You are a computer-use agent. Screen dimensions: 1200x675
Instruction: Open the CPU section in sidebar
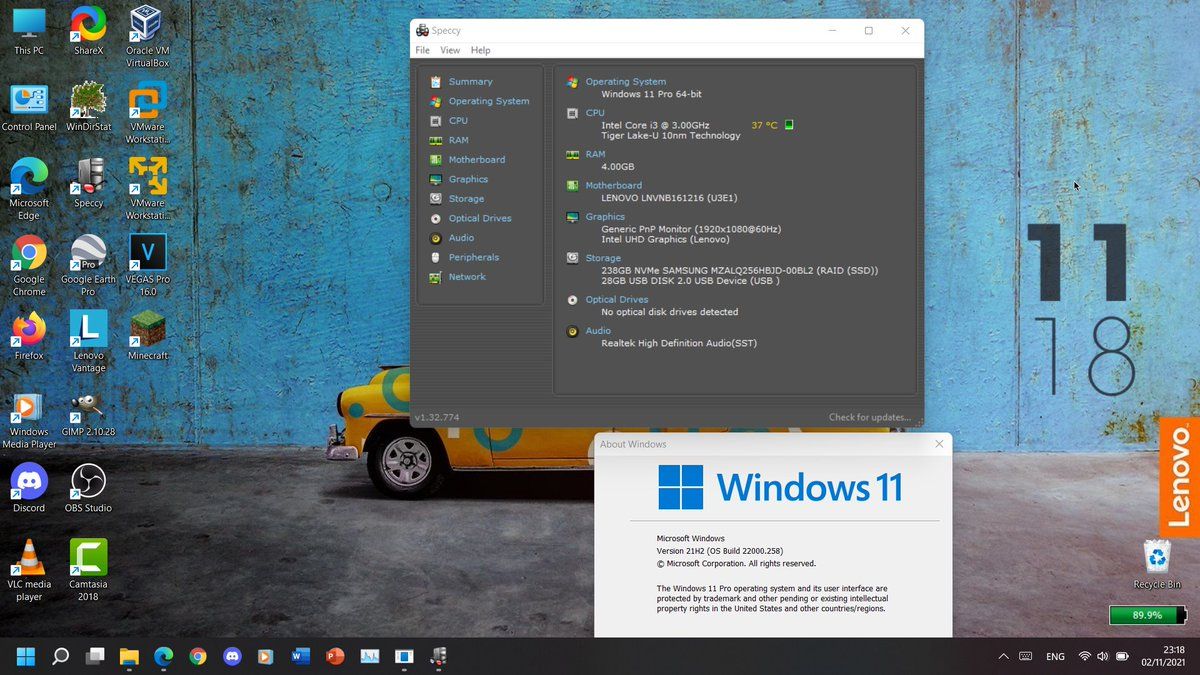458,121
